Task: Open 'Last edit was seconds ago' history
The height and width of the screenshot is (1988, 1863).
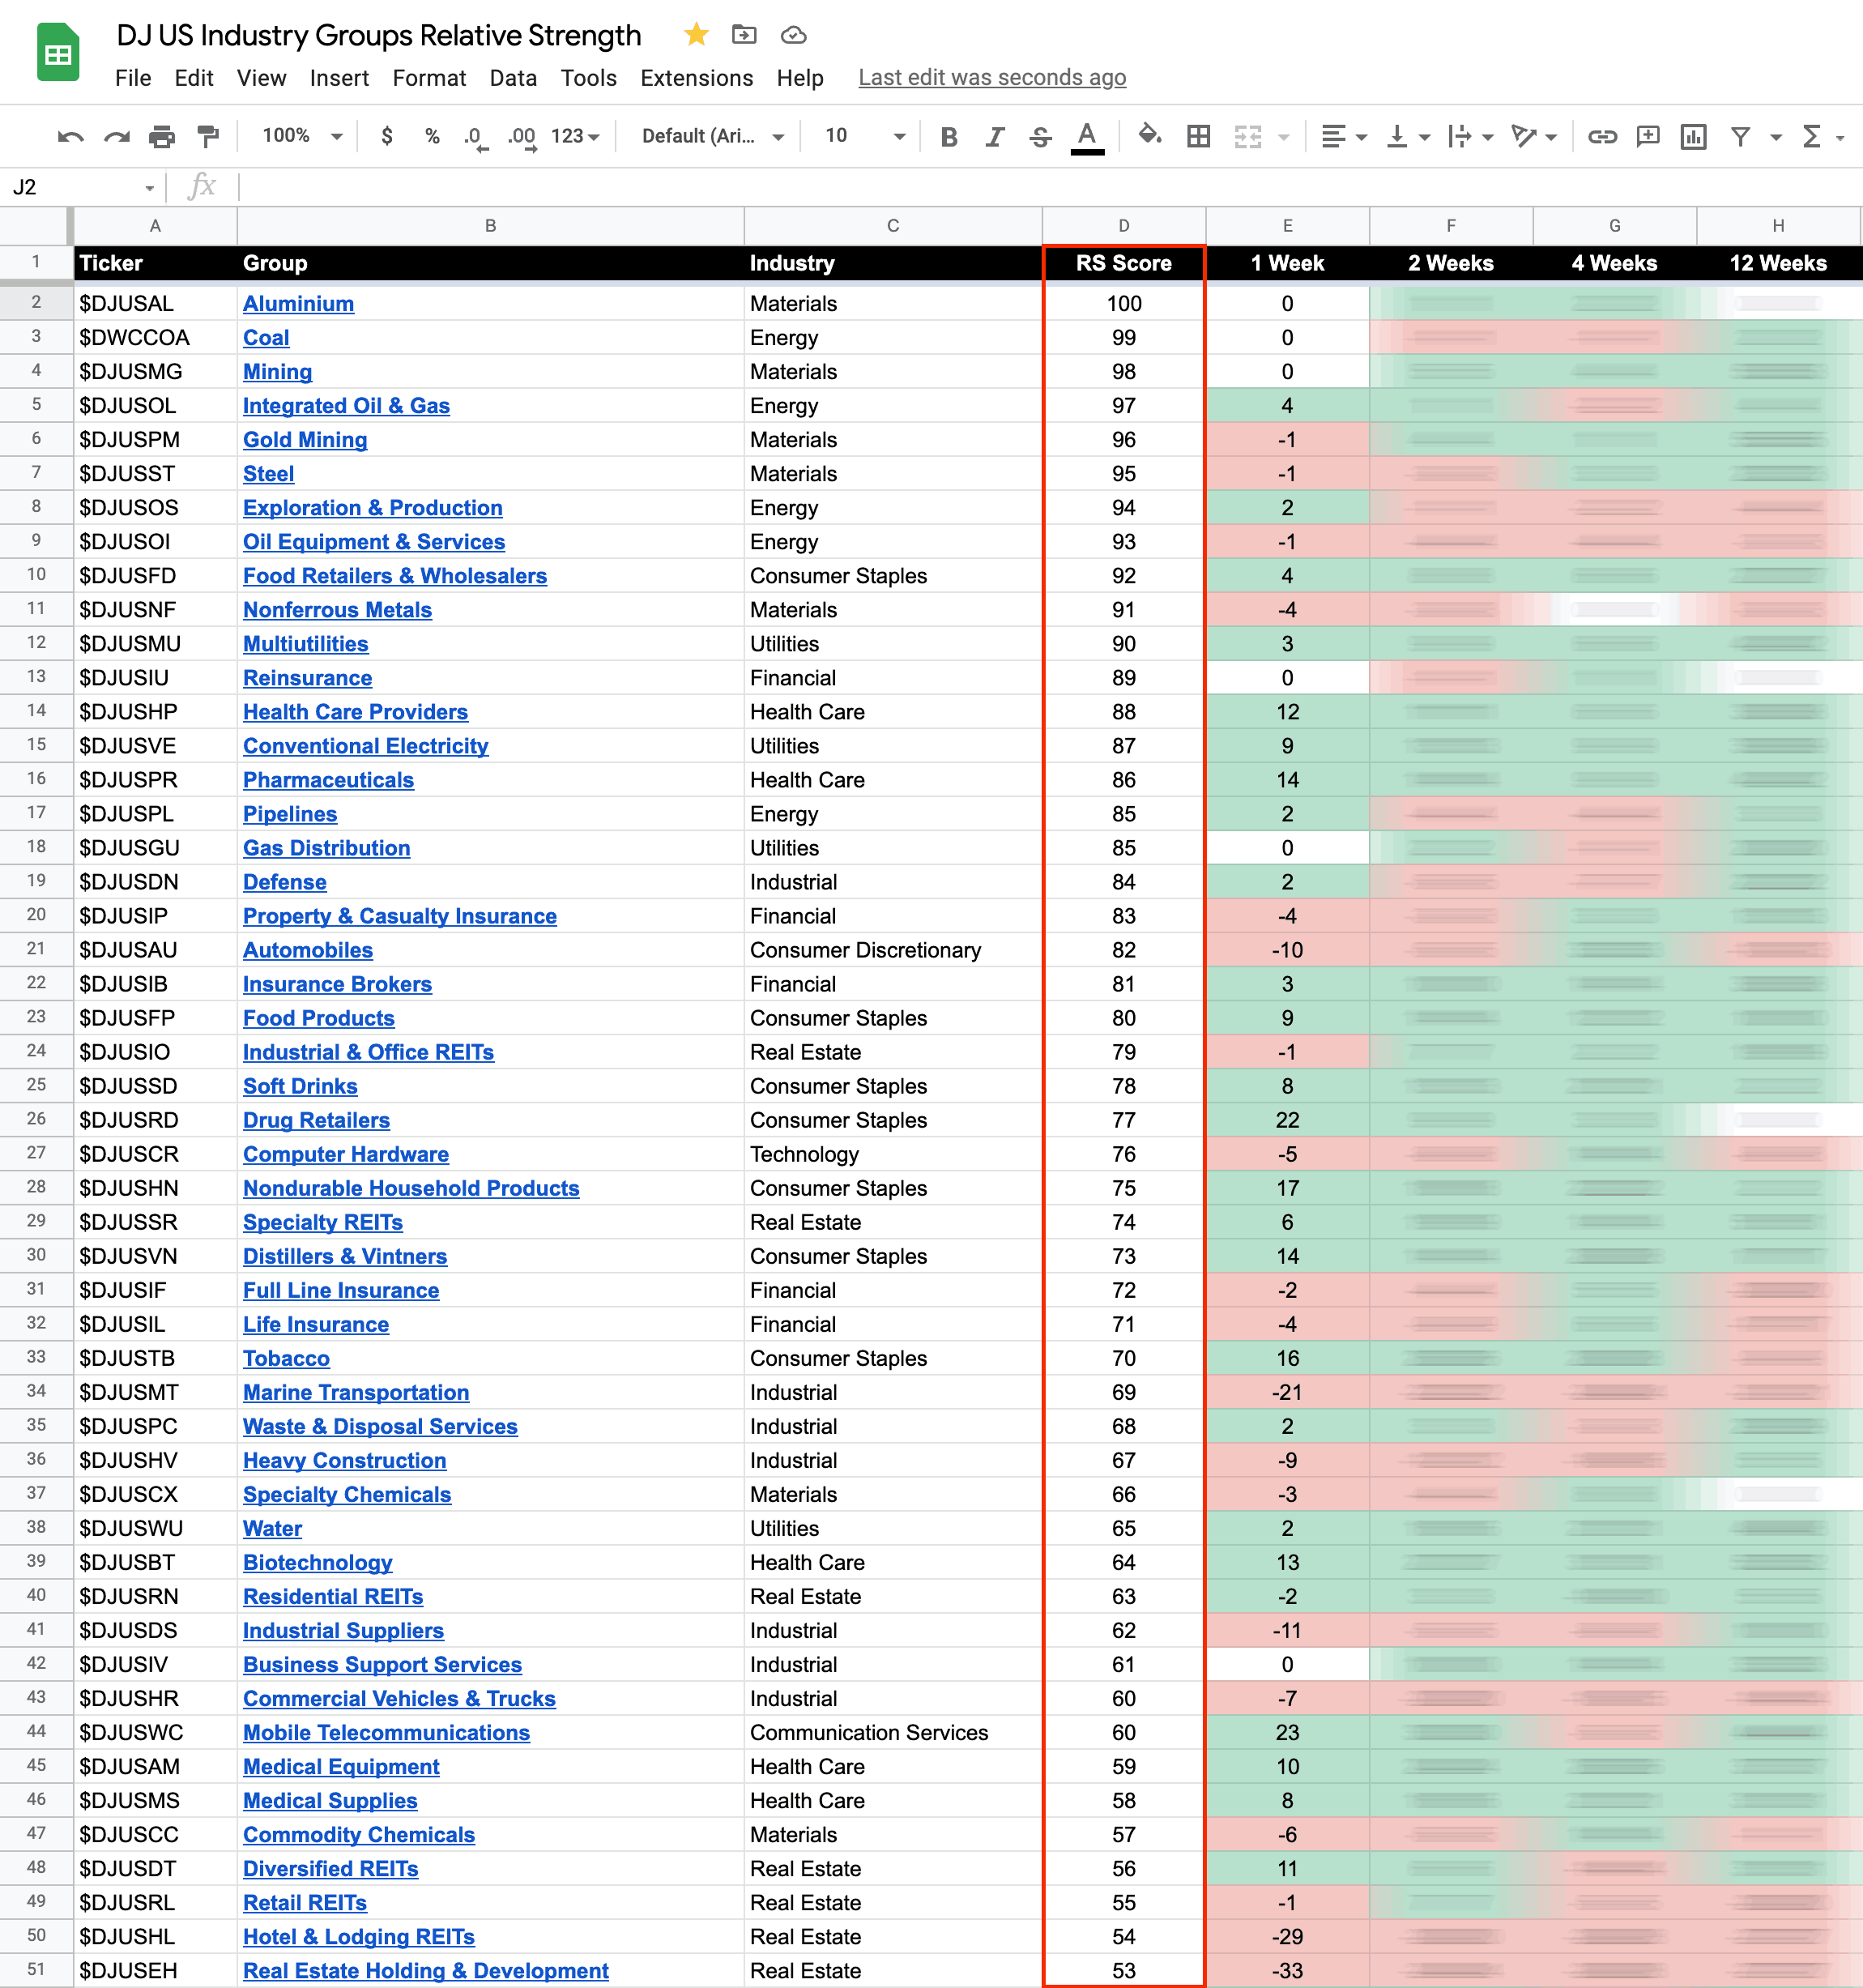Action: coord(992,78)
